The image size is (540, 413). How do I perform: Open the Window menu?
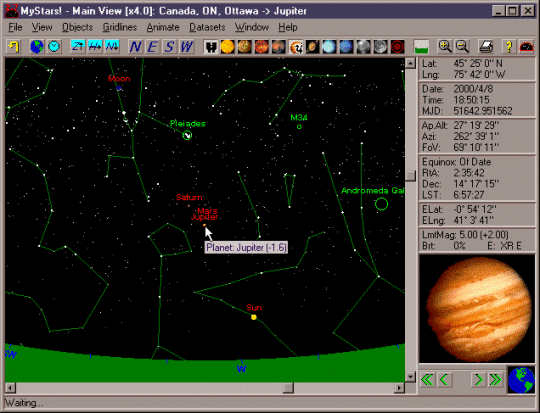252,27
